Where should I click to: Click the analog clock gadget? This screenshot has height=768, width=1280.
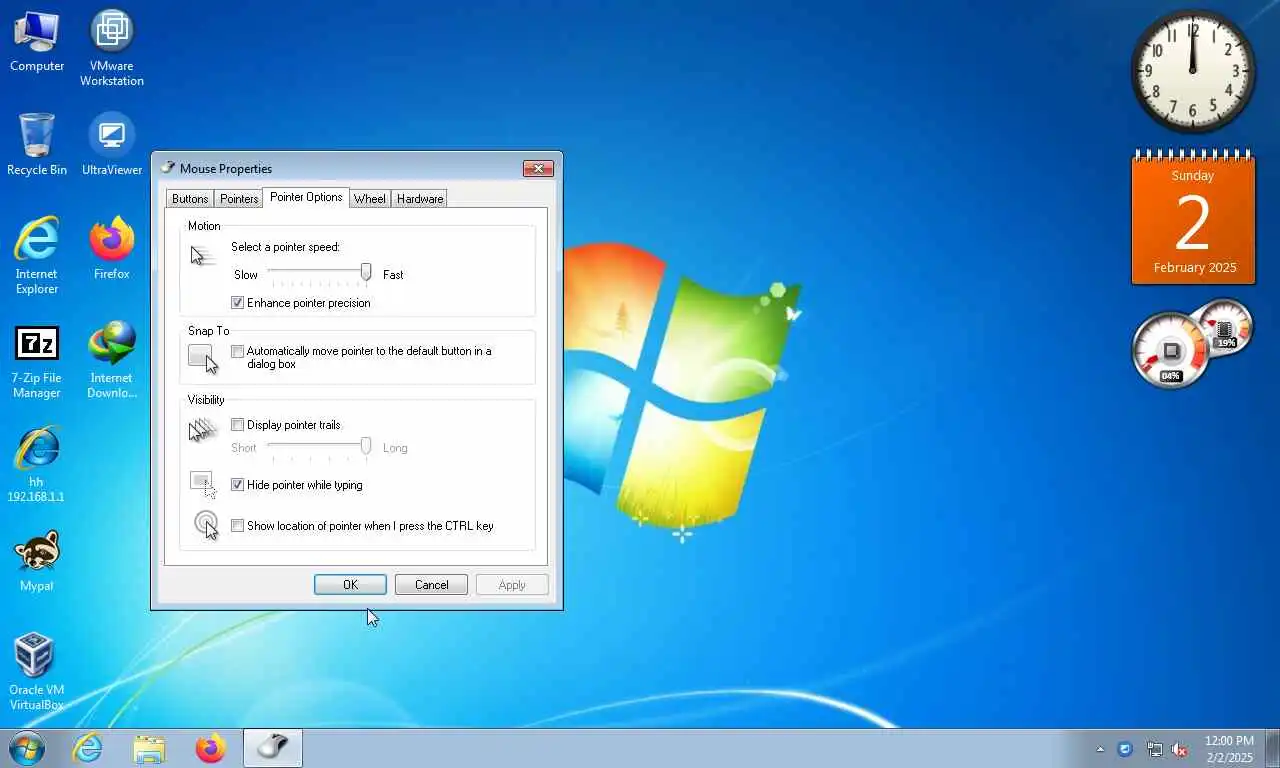1193,72
